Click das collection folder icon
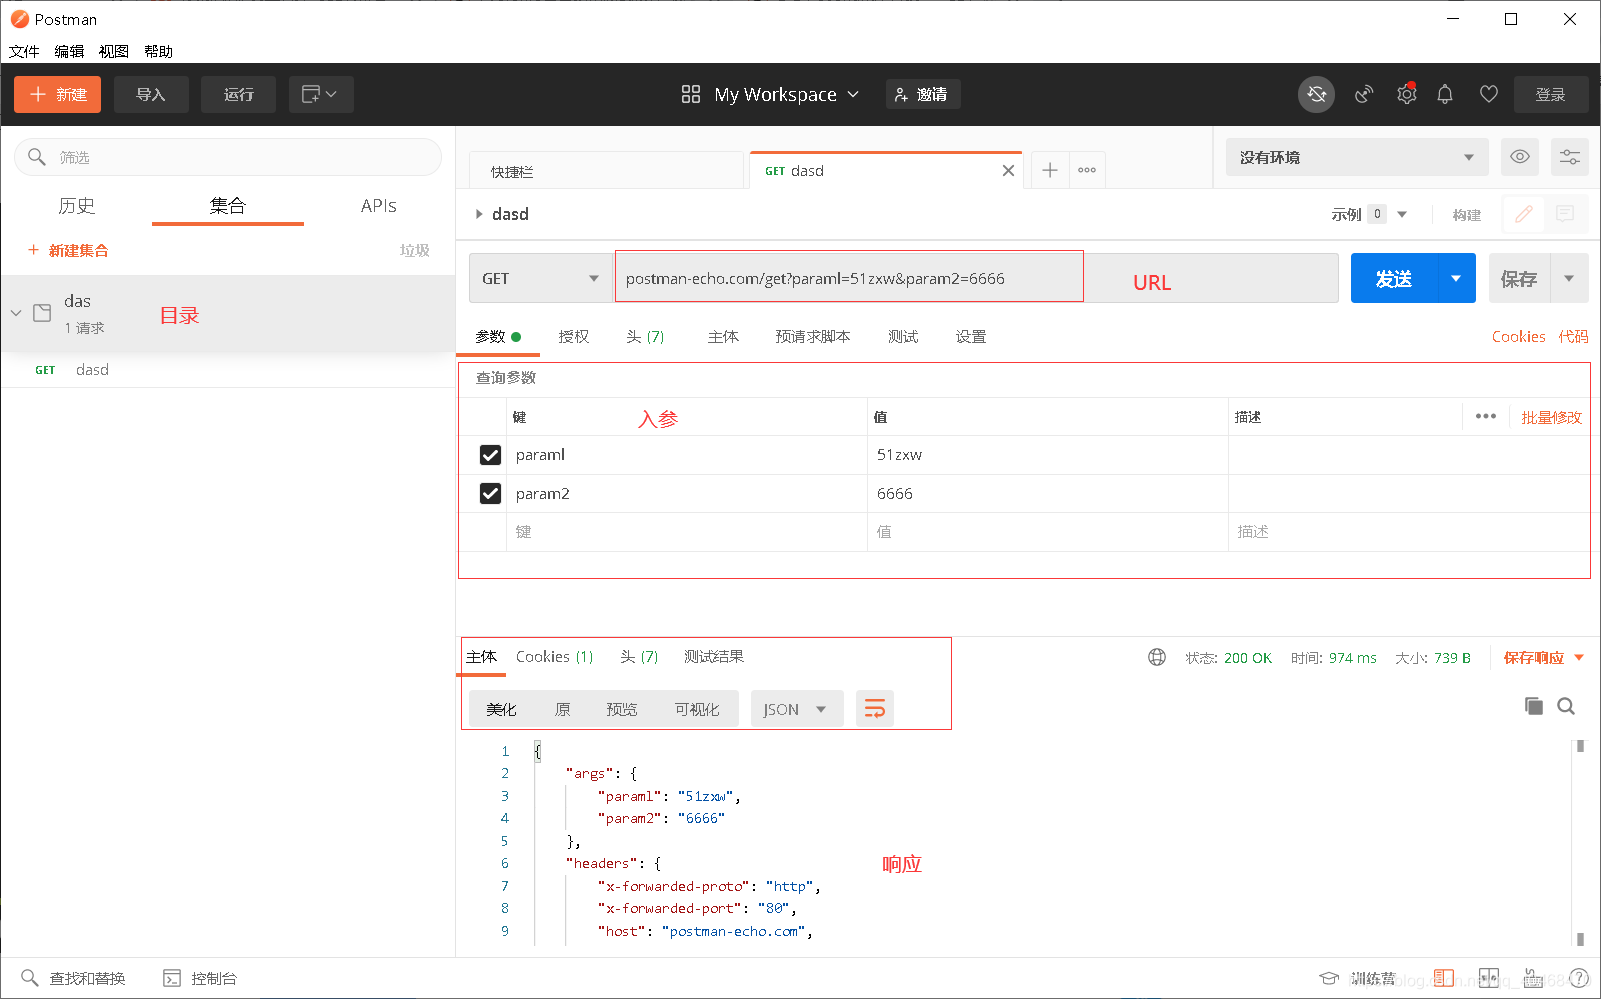This screenshot has height=999, width=1601. [x=42, y=313]
